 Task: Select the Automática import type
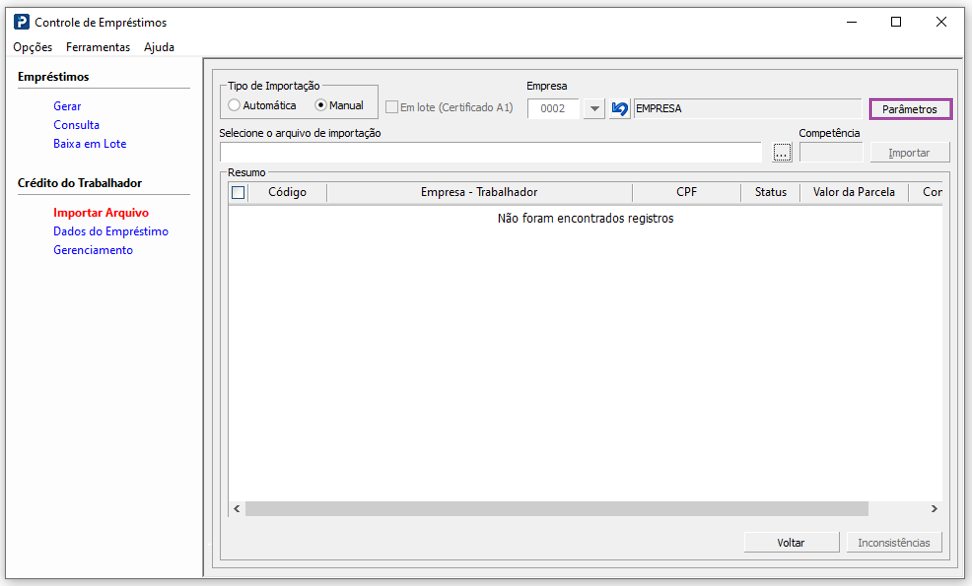pyautogui.click(x=234, y=105)
